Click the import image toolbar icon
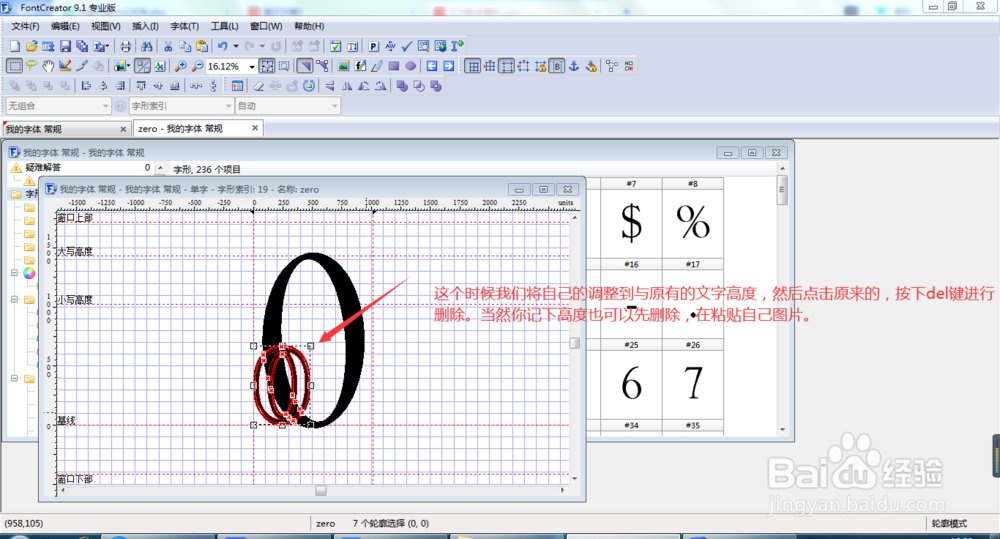The image size is (1000, 539). click(x=343, y=66)
